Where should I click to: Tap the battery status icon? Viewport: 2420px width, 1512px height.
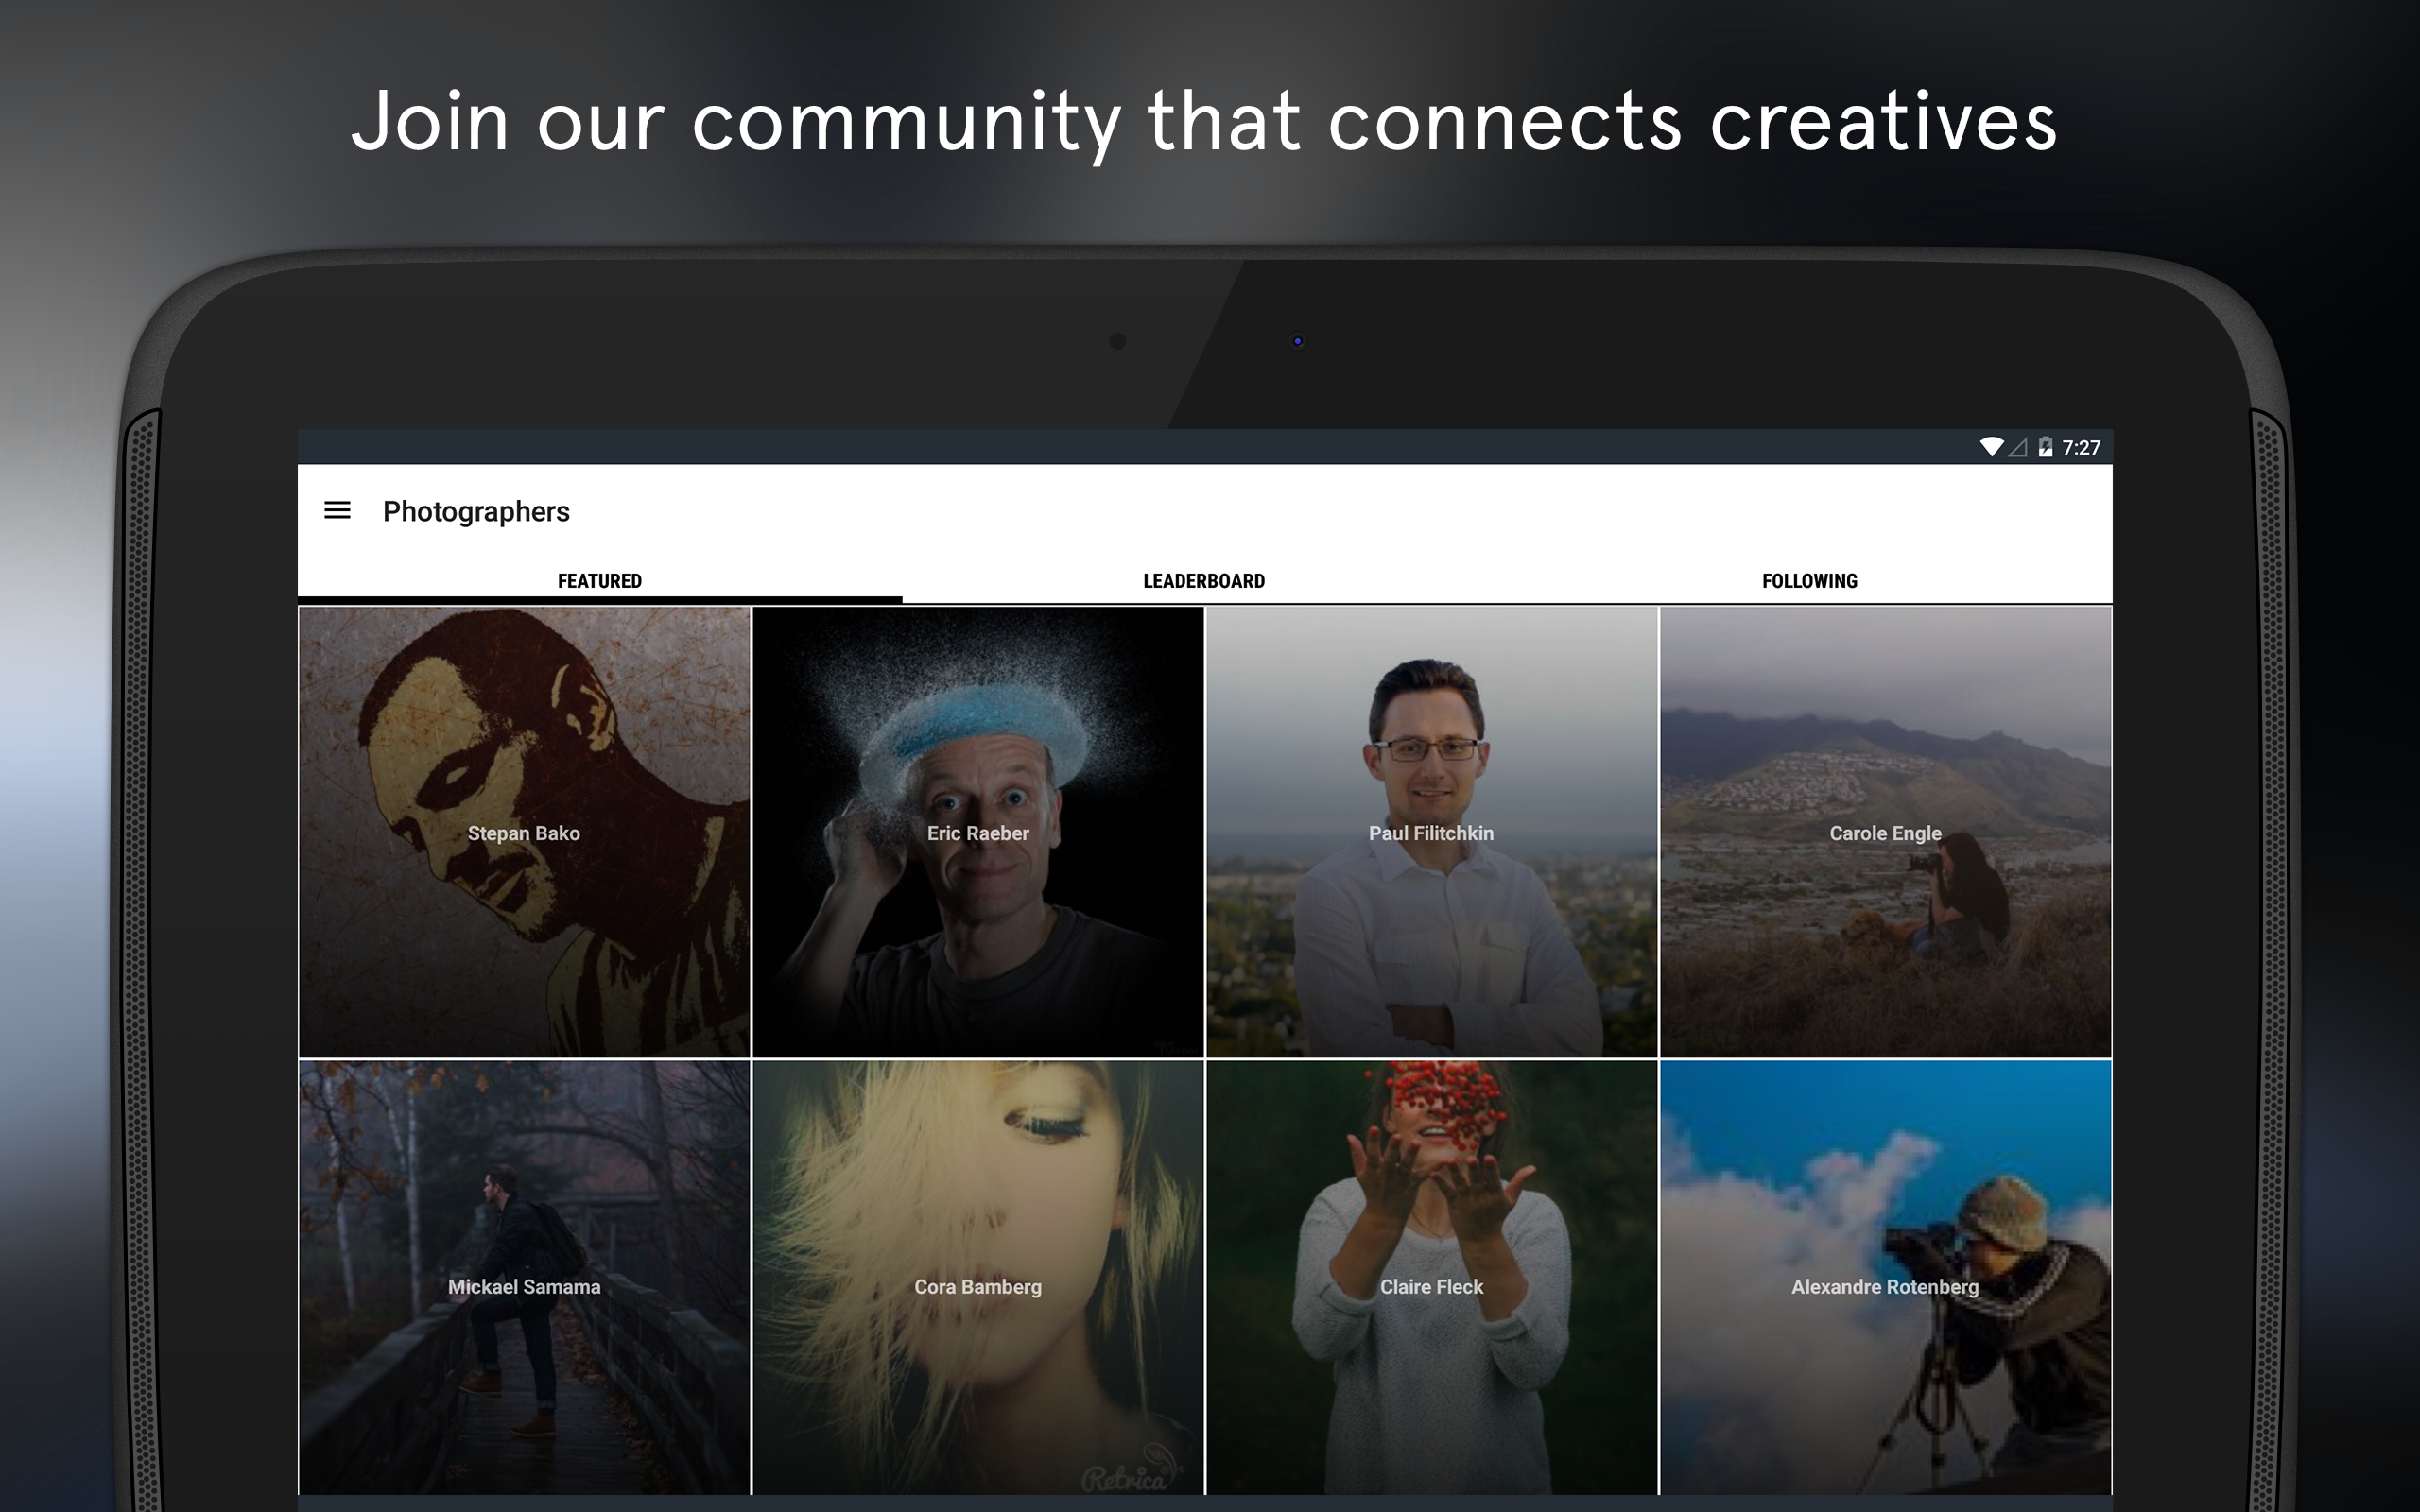[2046, 447]
